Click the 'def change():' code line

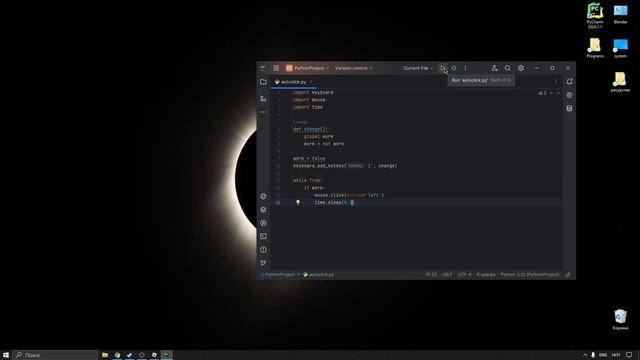pos(310,129)
